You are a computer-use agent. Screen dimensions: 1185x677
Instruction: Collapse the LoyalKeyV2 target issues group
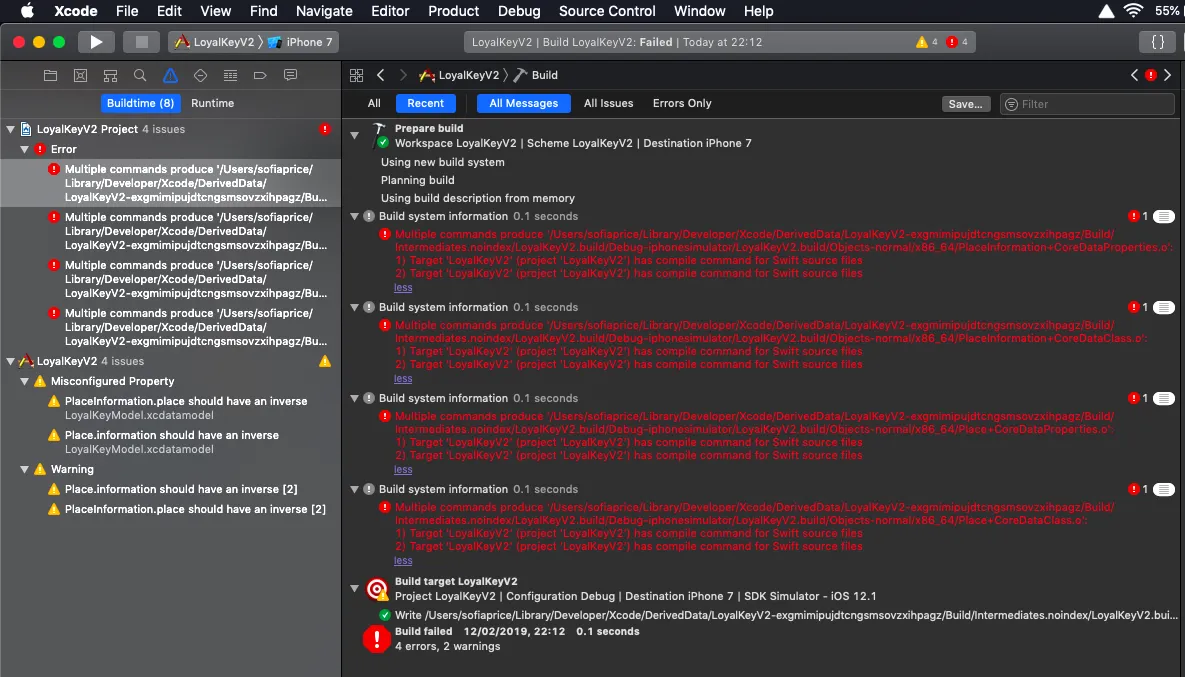tap(11, 361)
